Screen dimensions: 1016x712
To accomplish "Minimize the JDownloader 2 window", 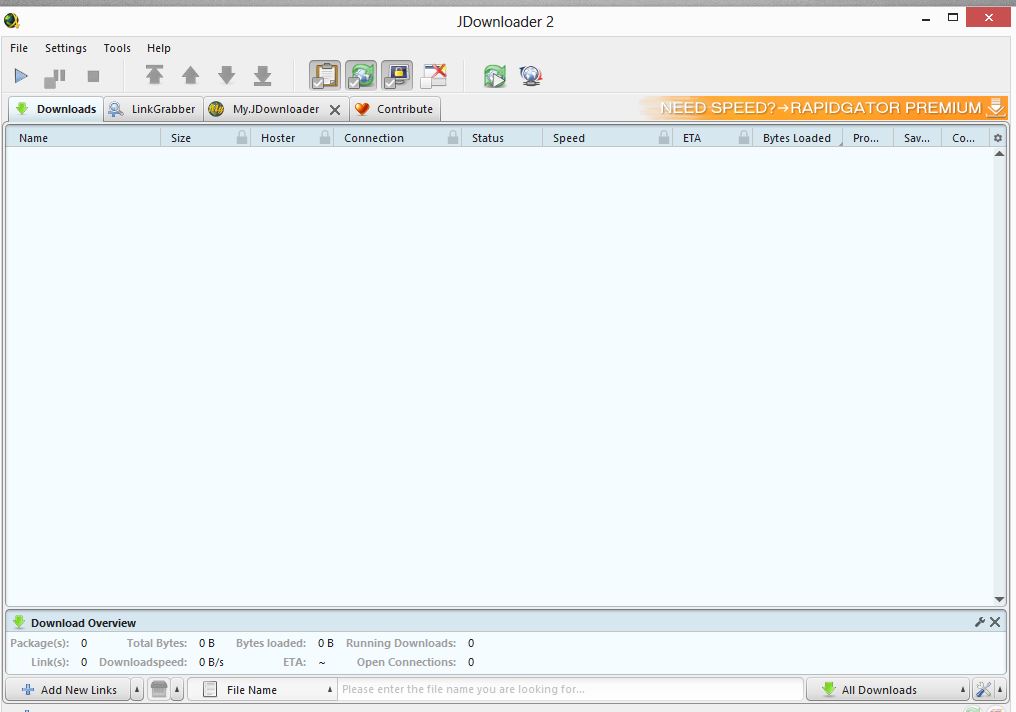I will pos(926,20).
